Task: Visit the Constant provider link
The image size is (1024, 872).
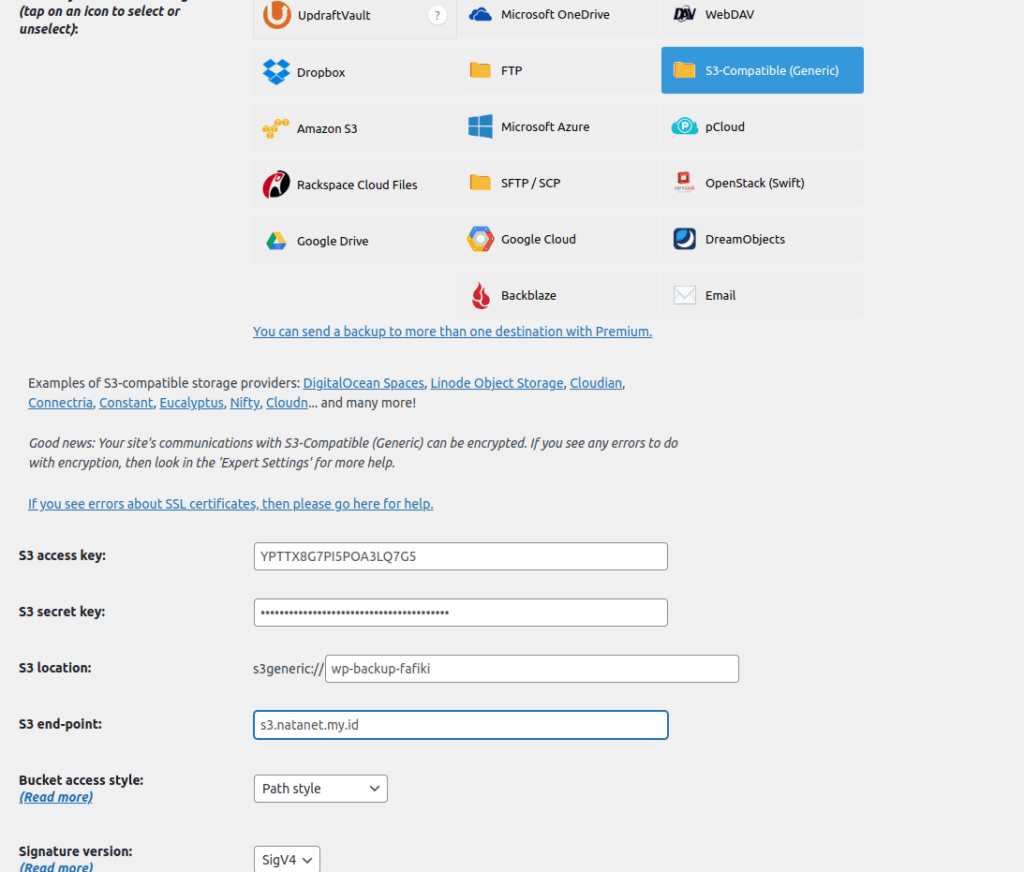Action: point(126,403)
